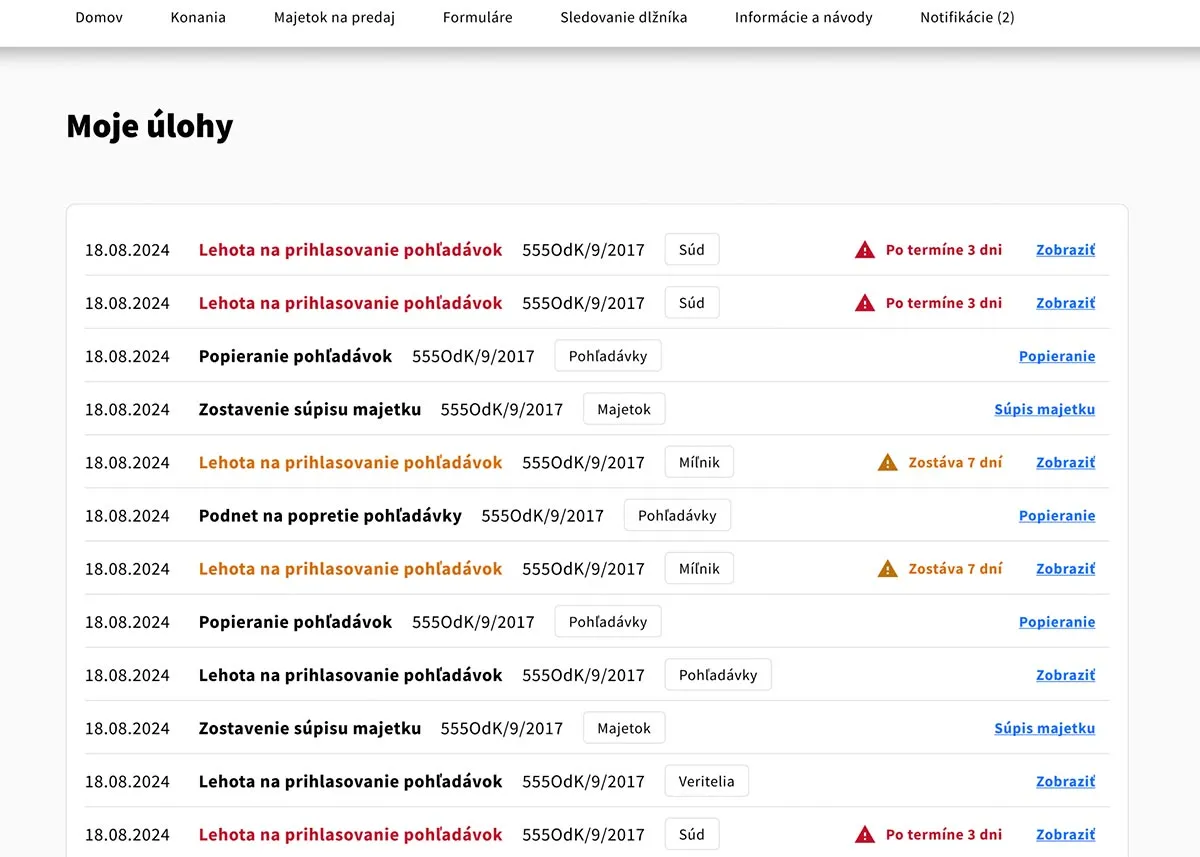The image size is (1200, 857).
Task: Open Zobraziť link in the Veritelia row
Action: coord(1066,782)
